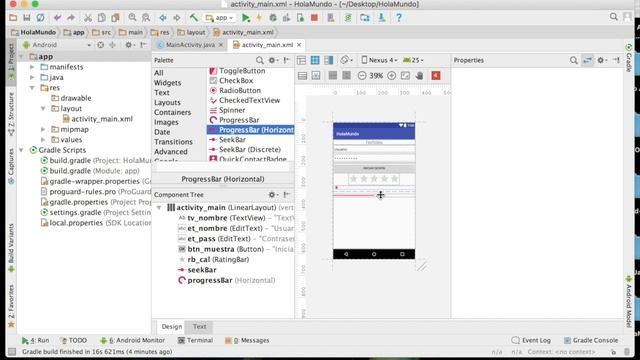Click the Cut scissors icon
Screen dimensions: 640x360
(x=88, y=18)
